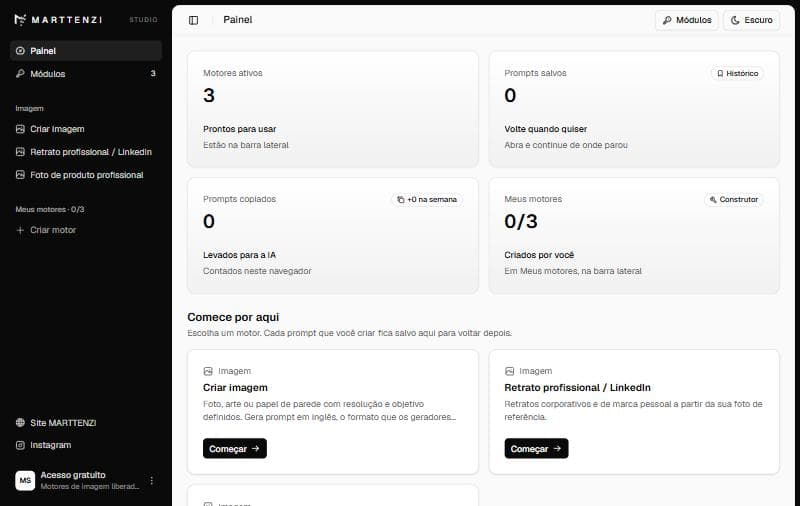Select Retrato profissional / LinkedIn sidebar item
The image size is (800, 506).
(x=86, y=152)
